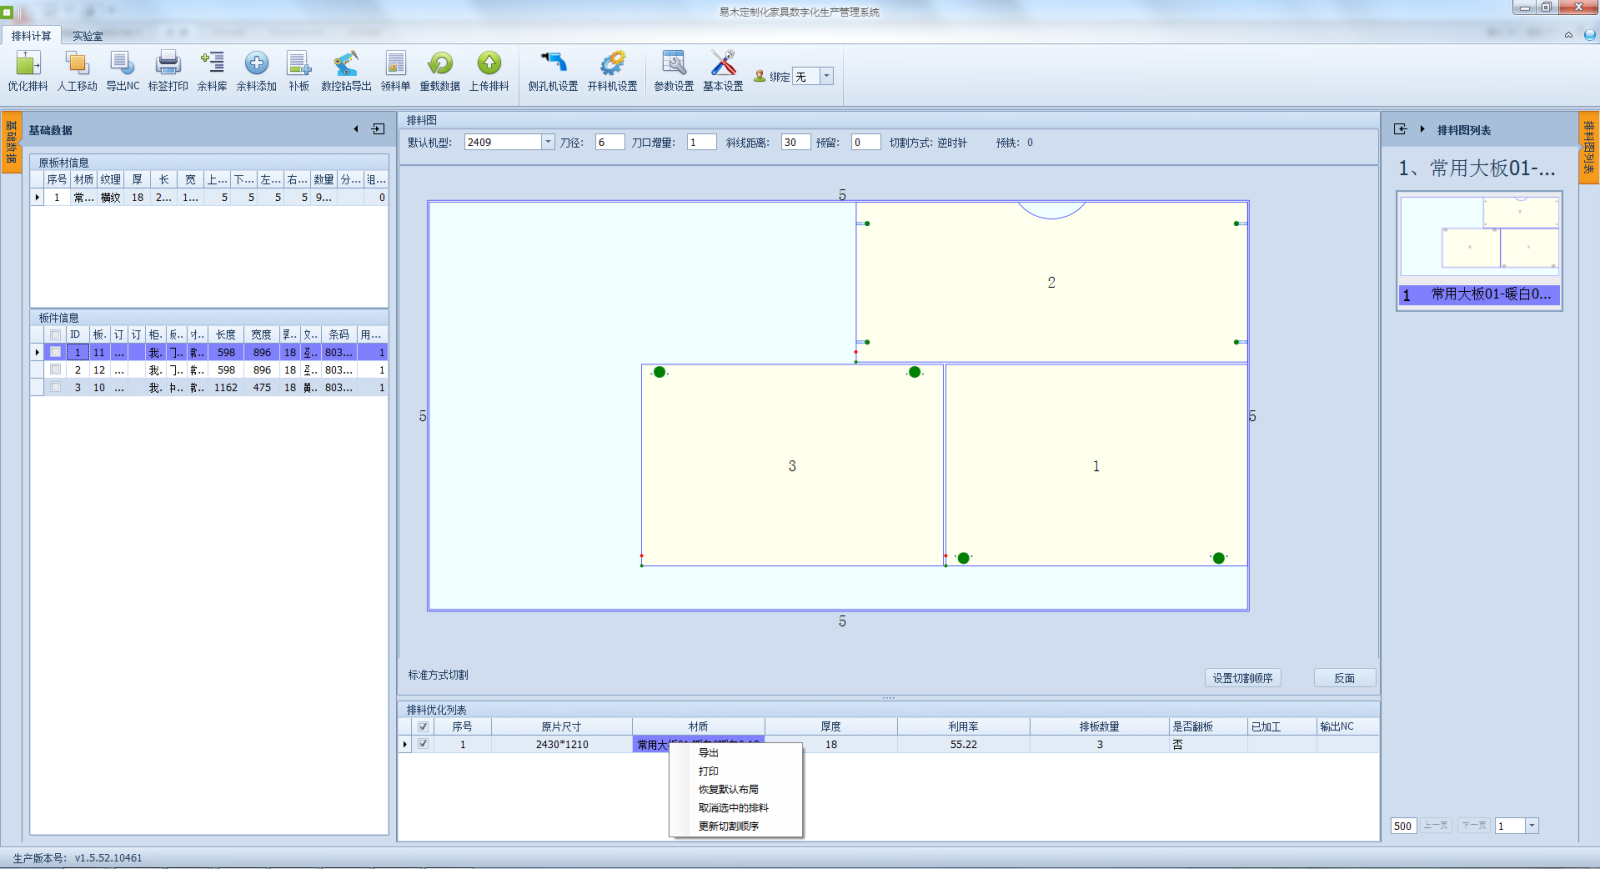
Task: Click the 原片尺寸 column header
Action: [561, 727]
